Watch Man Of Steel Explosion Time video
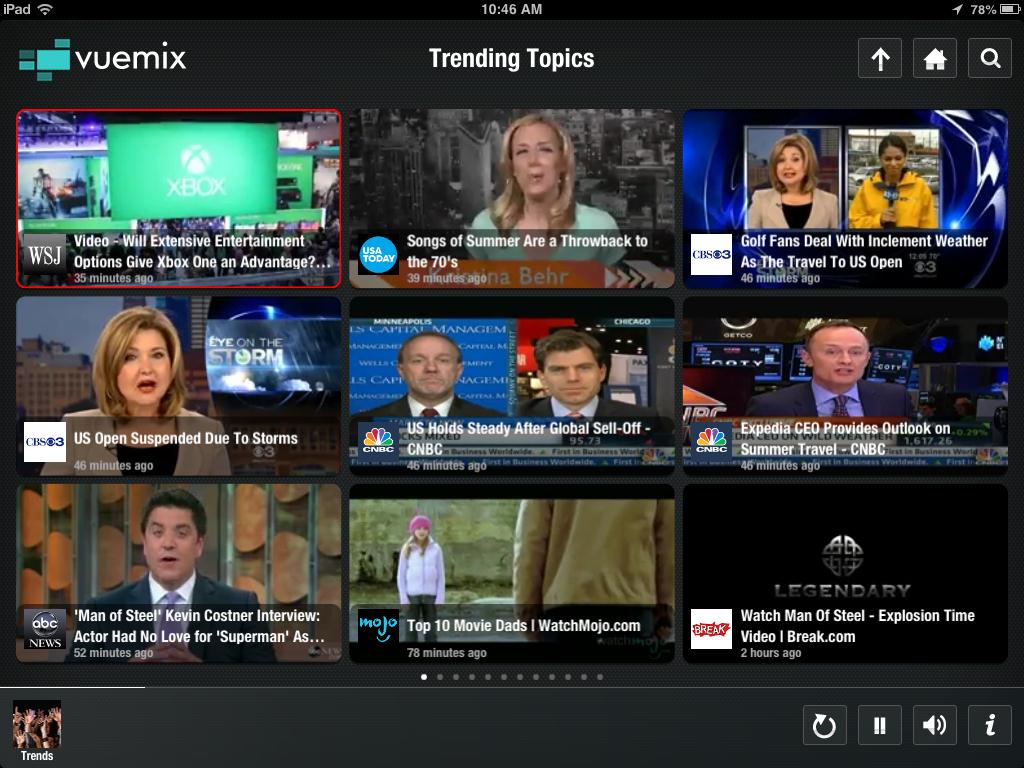Image resolution: width=1024 pixels, height=768 pixels. click(845, 573)
